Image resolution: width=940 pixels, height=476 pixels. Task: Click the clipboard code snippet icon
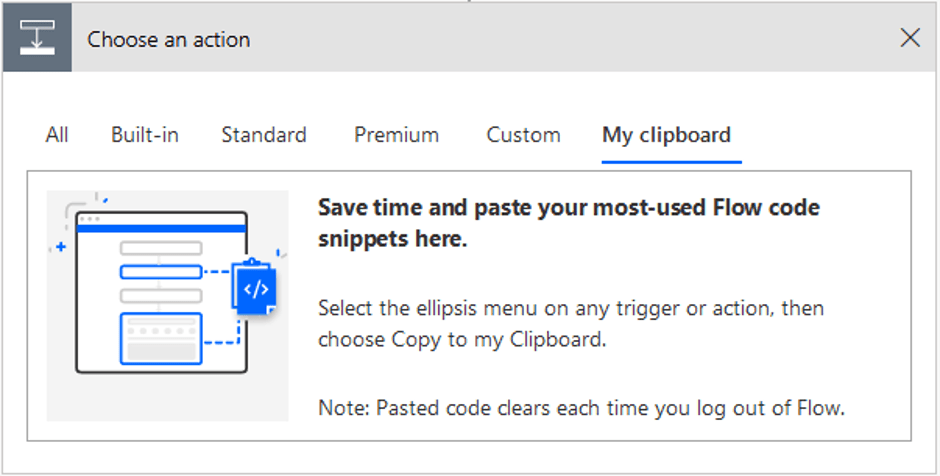pos(255,288)
